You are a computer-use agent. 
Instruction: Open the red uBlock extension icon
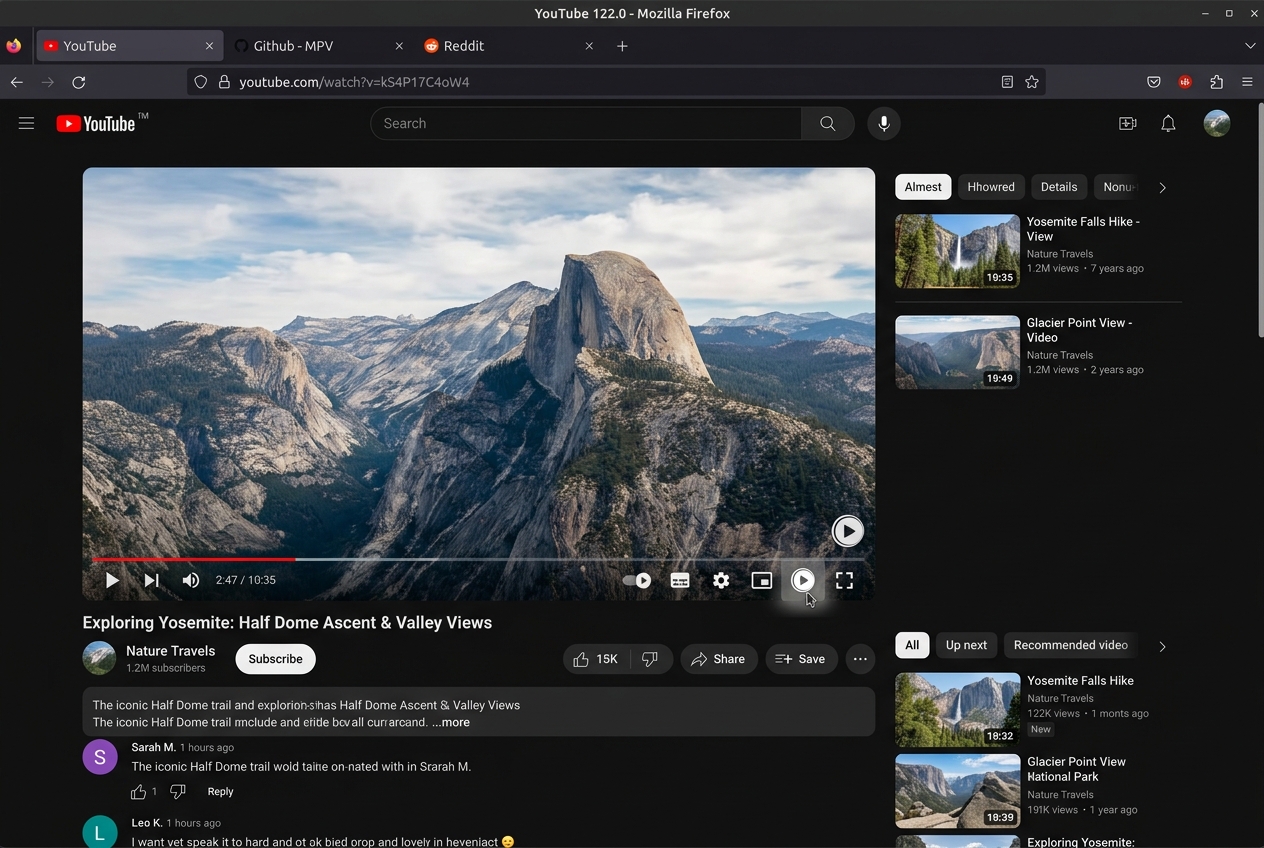coord(1185,82)
